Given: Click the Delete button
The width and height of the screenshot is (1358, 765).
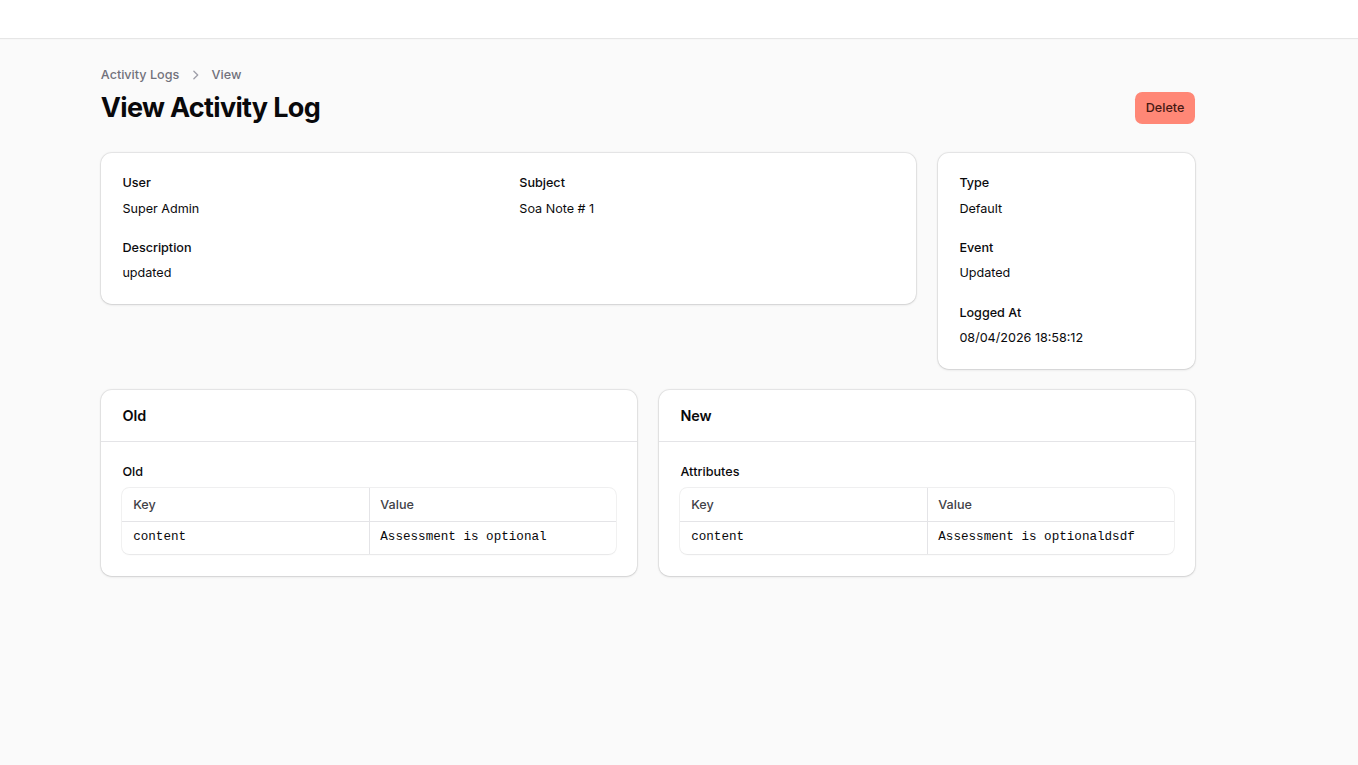Looking at the screenshot, I should pos(1164,107).
